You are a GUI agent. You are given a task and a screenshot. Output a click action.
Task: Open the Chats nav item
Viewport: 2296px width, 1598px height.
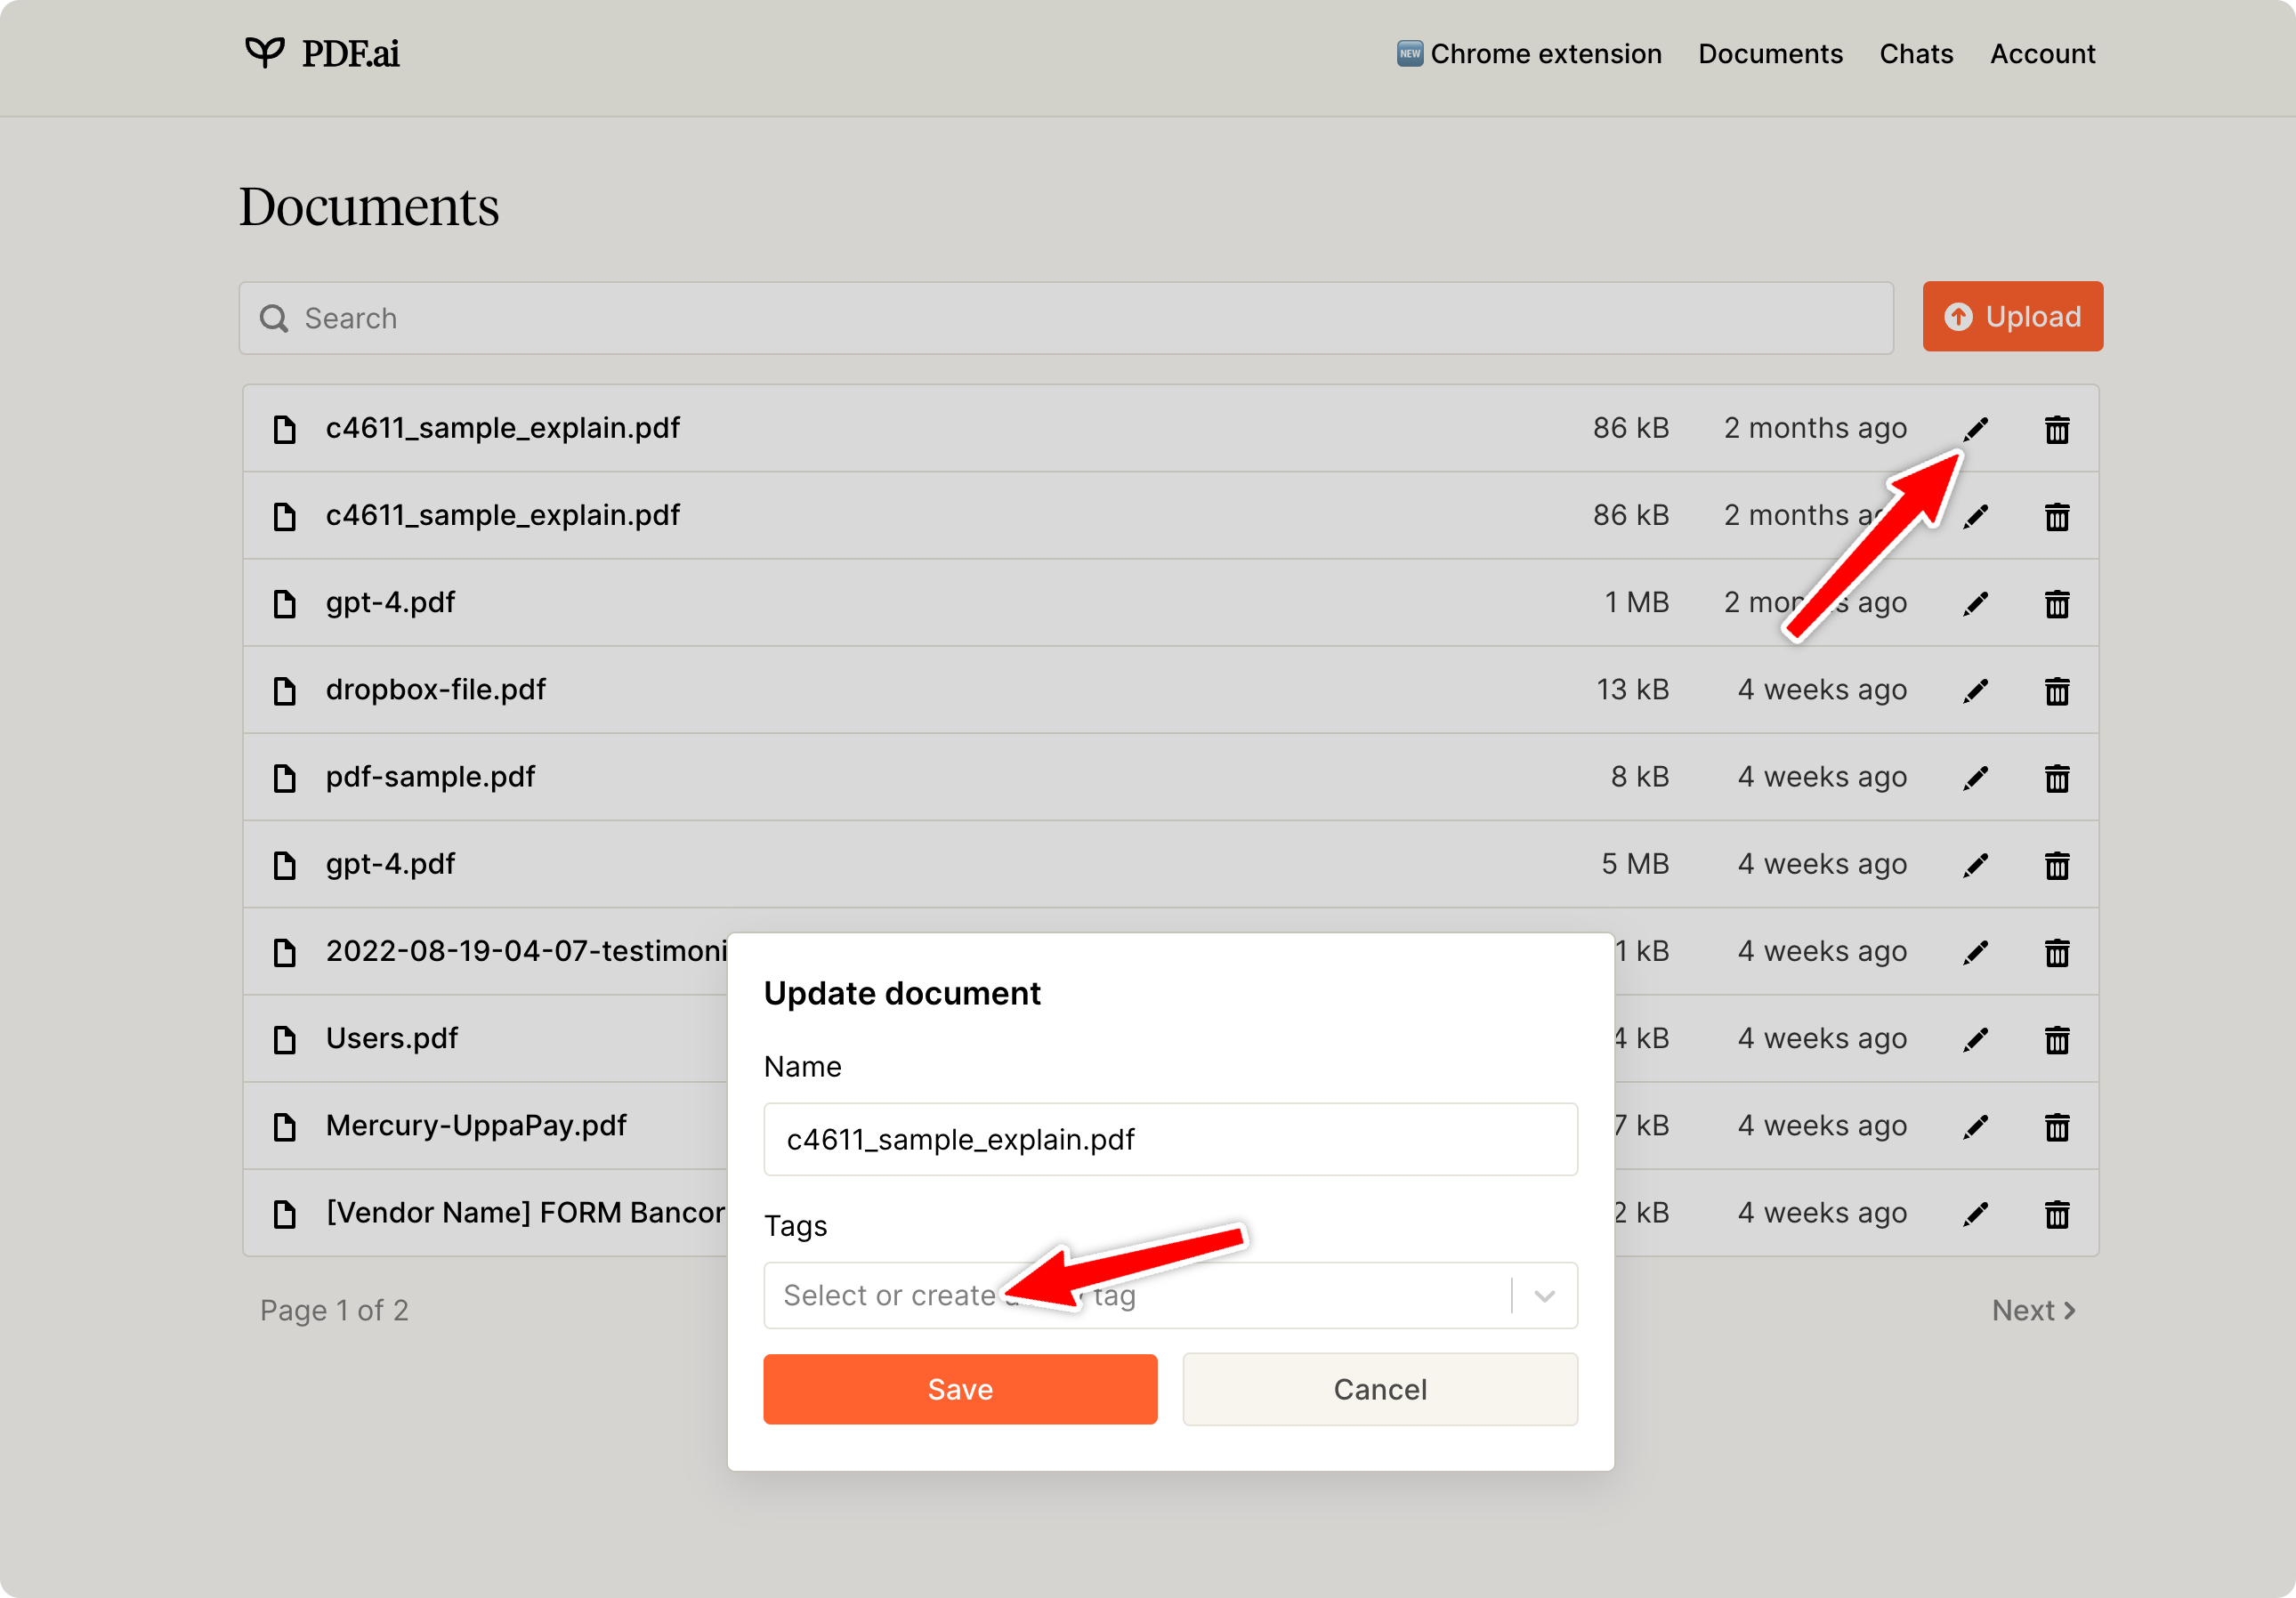point(1915,54)
